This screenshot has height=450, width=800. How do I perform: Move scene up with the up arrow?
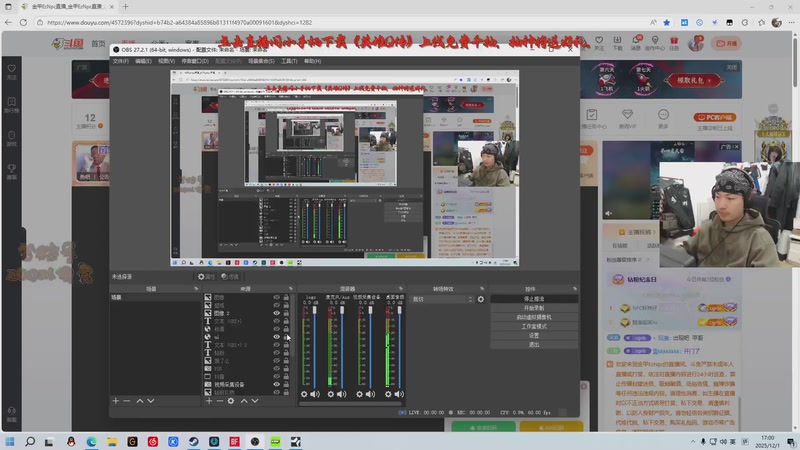pyautogui.click(x=140, y=401)
